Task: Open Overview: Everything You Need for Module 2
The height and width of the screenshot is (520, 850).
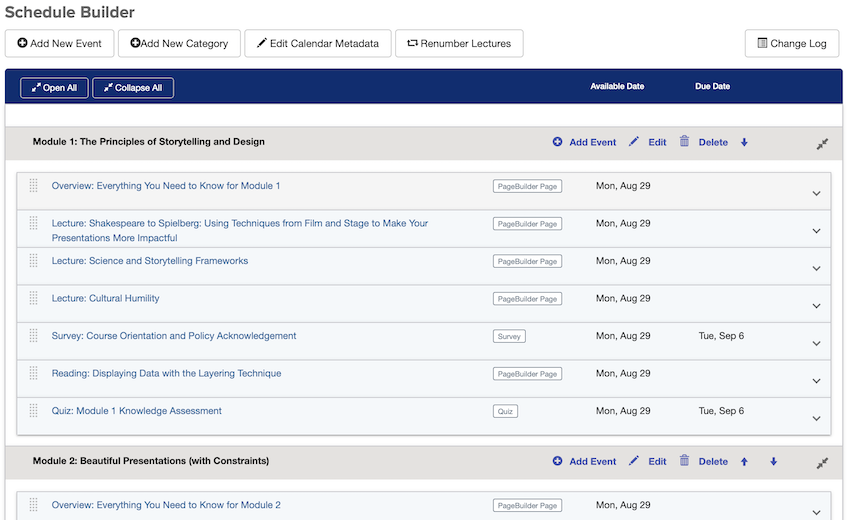Action: click(166, 505)
